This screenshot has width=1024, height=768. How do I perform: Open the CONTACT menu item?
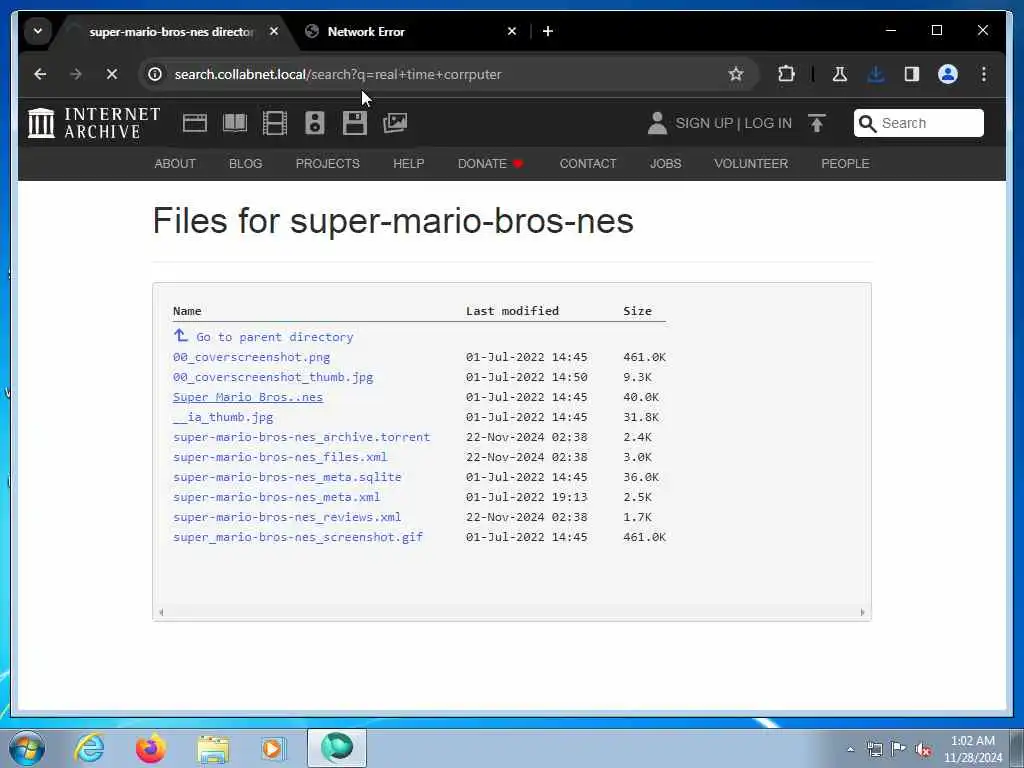click(x=588, y=164)
